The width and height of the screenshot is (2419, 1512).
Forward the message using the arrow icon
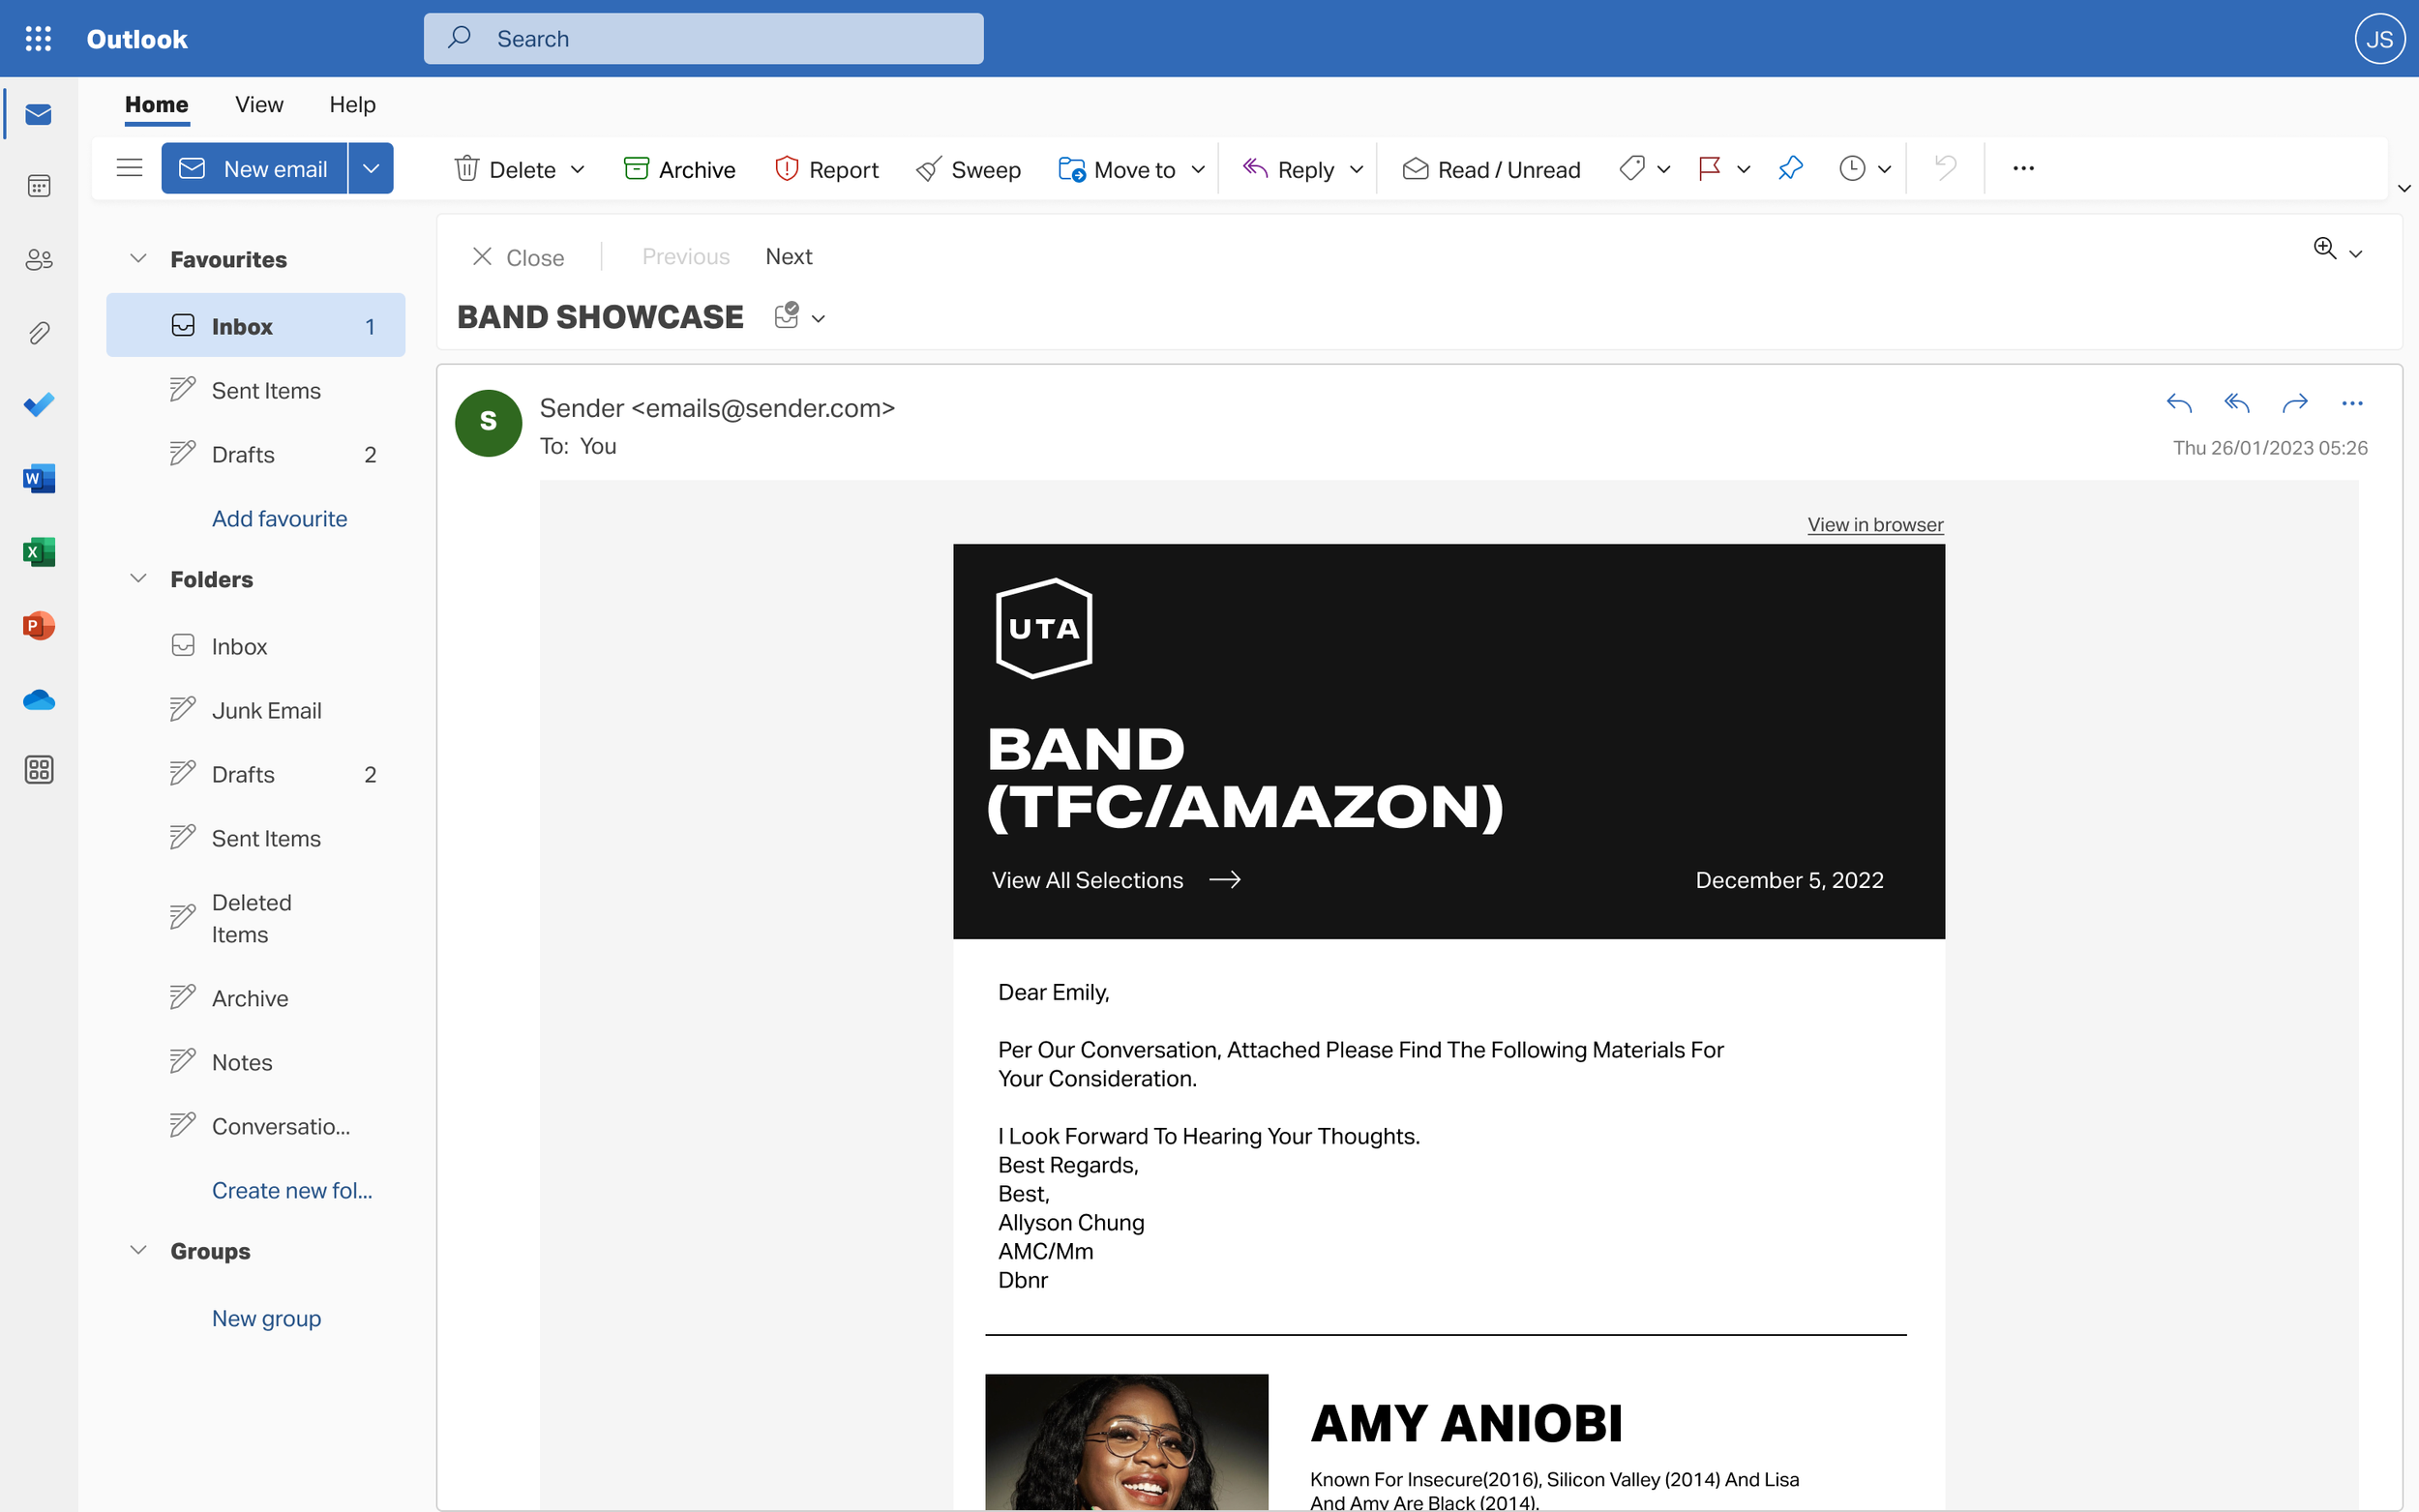(x=2296, y=404)
